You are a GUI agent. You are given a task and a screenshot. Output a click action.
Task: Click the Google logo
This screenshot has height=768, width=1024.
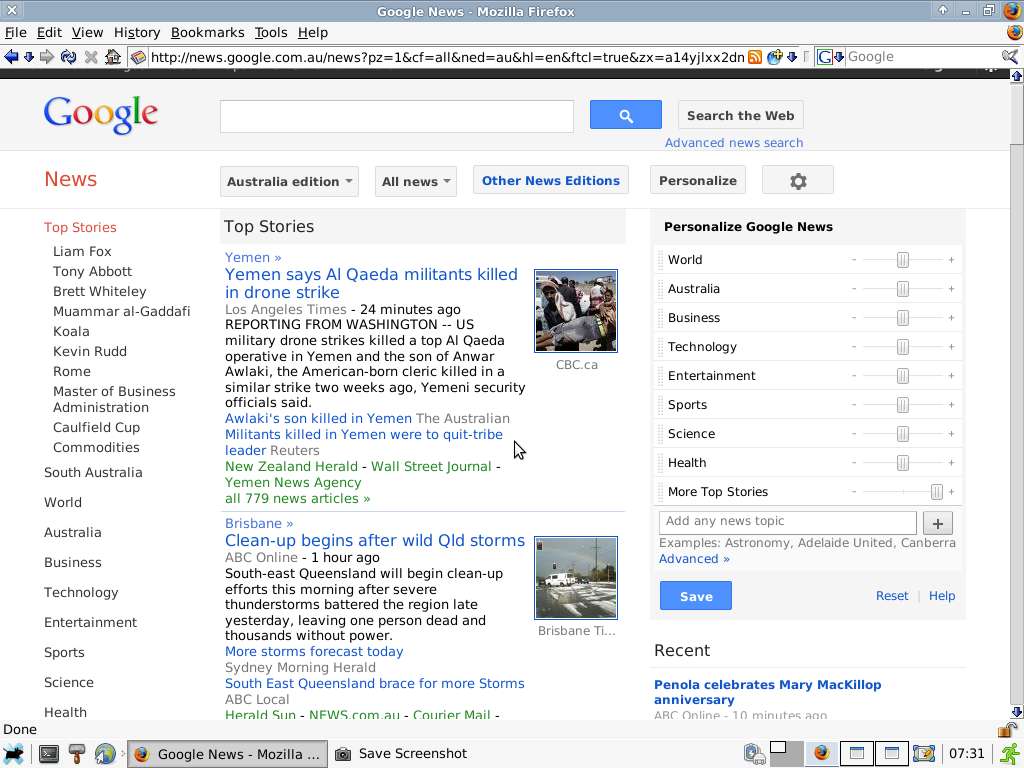[101, 115]
